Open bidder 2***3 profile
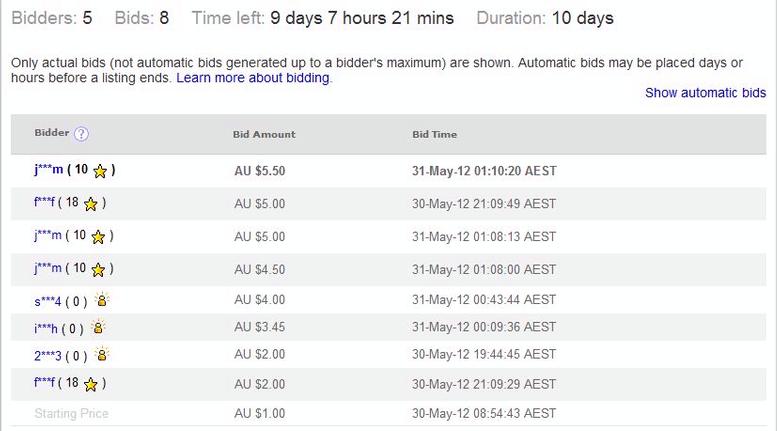This screenshot has width=779, height=431. (48, 355)
